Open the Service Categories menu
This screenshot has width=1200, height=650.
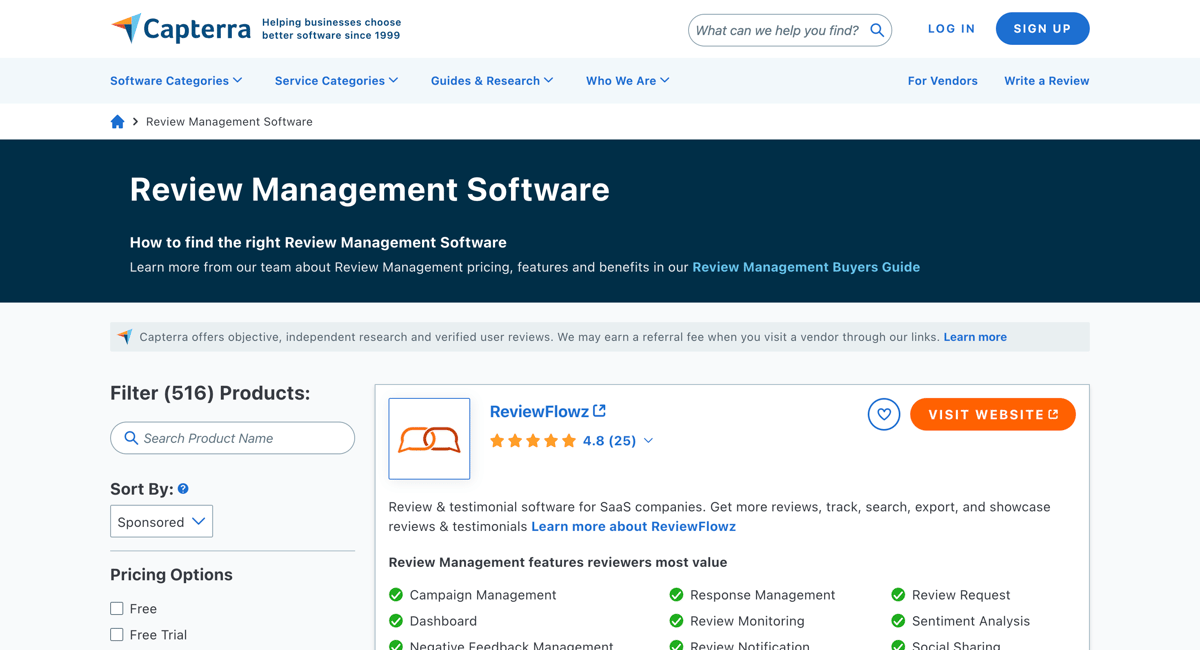(336, 81)
